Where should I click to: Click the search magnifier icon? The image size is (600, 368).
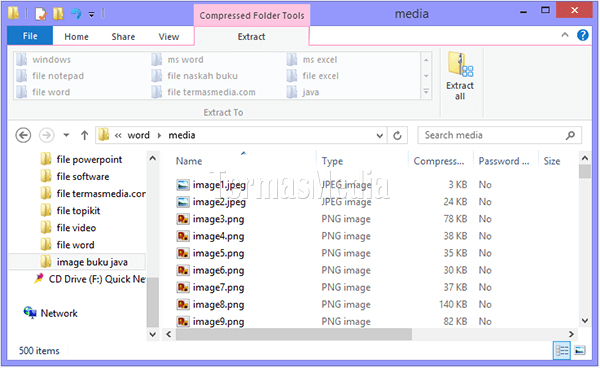click(570, 135)
